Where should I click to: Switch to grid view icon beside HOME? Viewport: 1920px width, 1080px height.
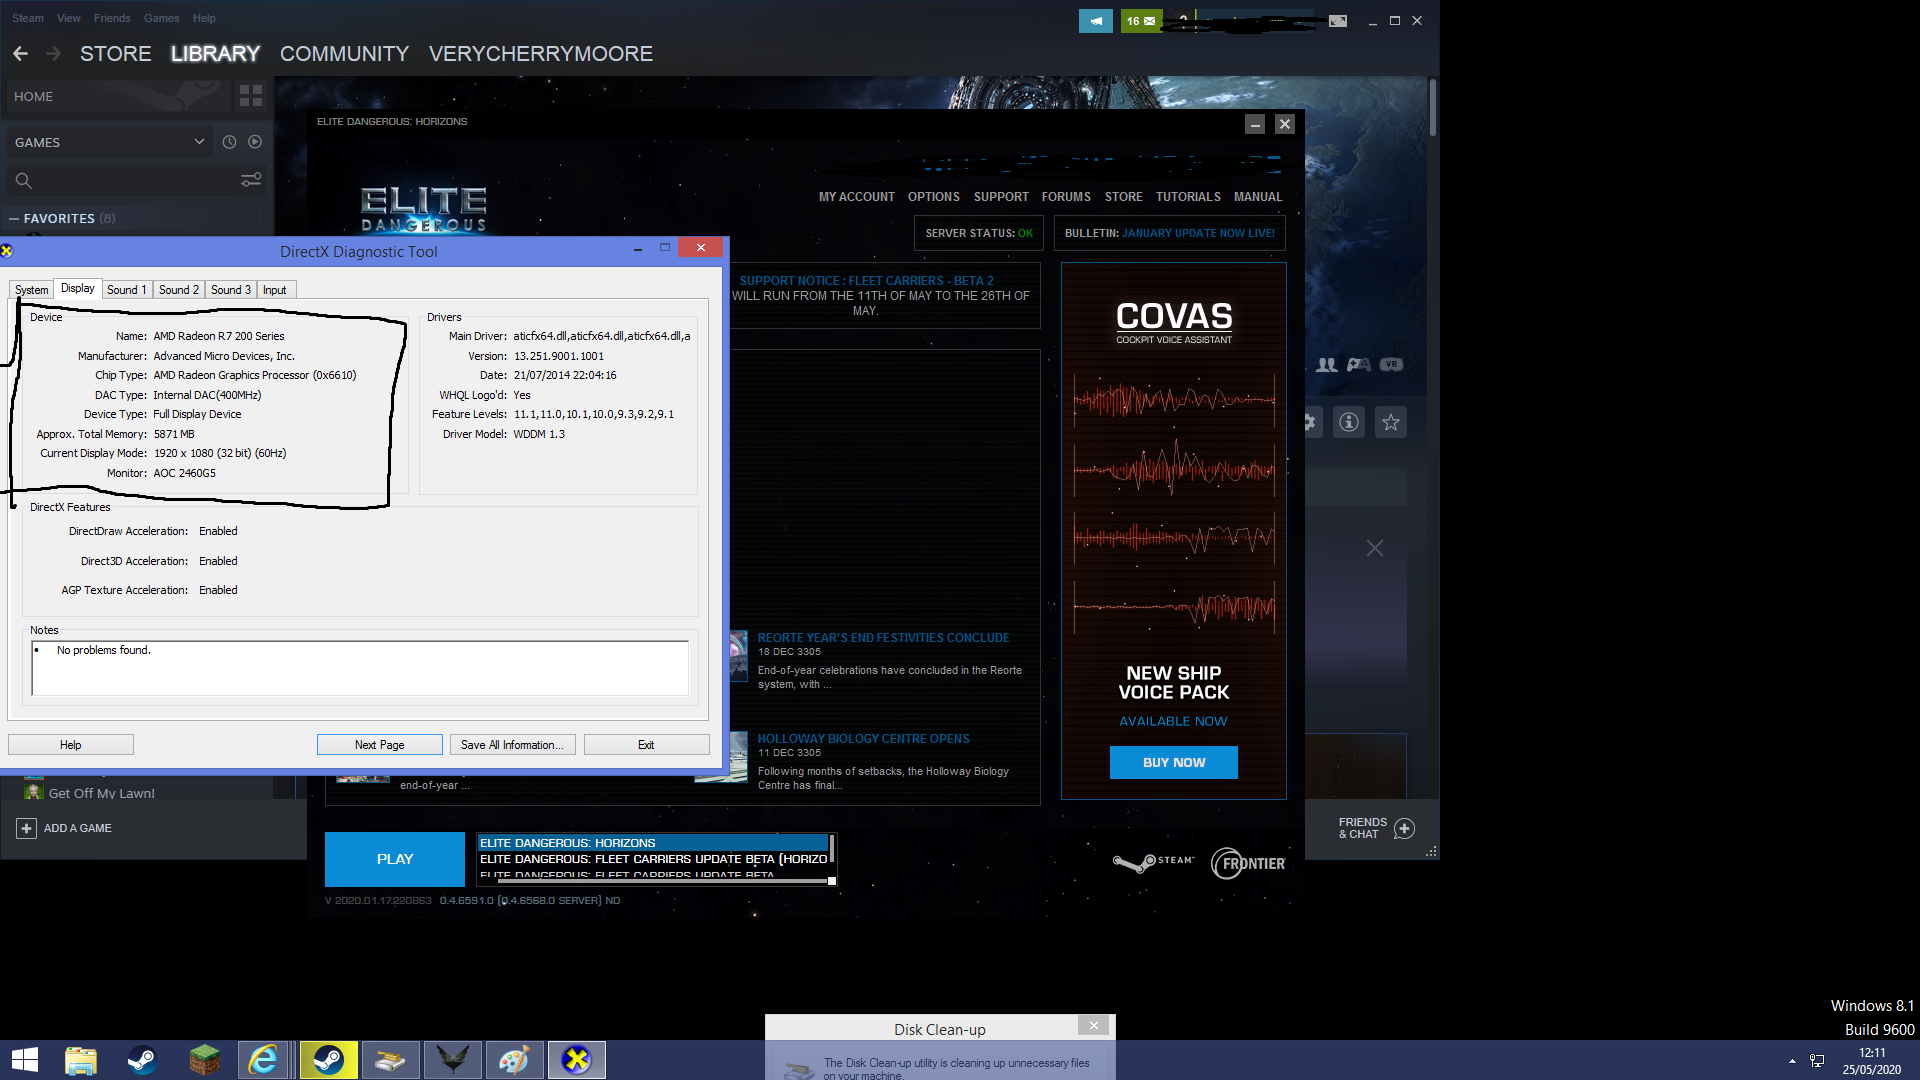click(x=251, y=96)
